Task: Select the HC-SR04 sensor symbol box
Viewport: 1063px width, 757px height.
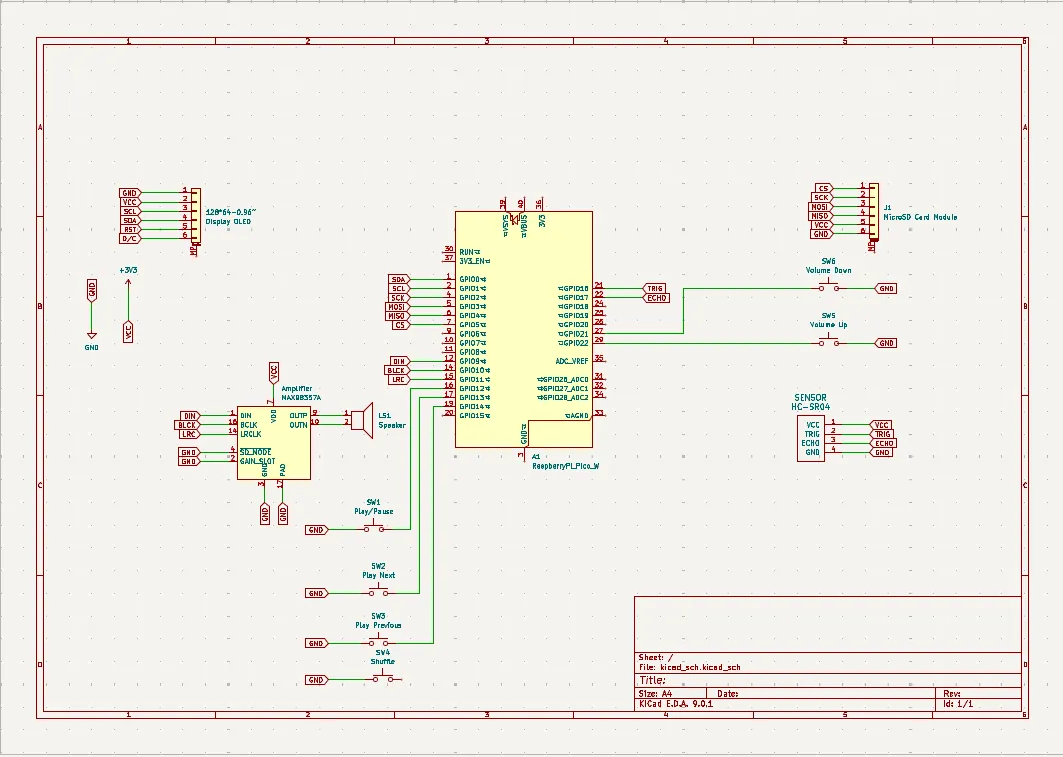Action: 811,438
